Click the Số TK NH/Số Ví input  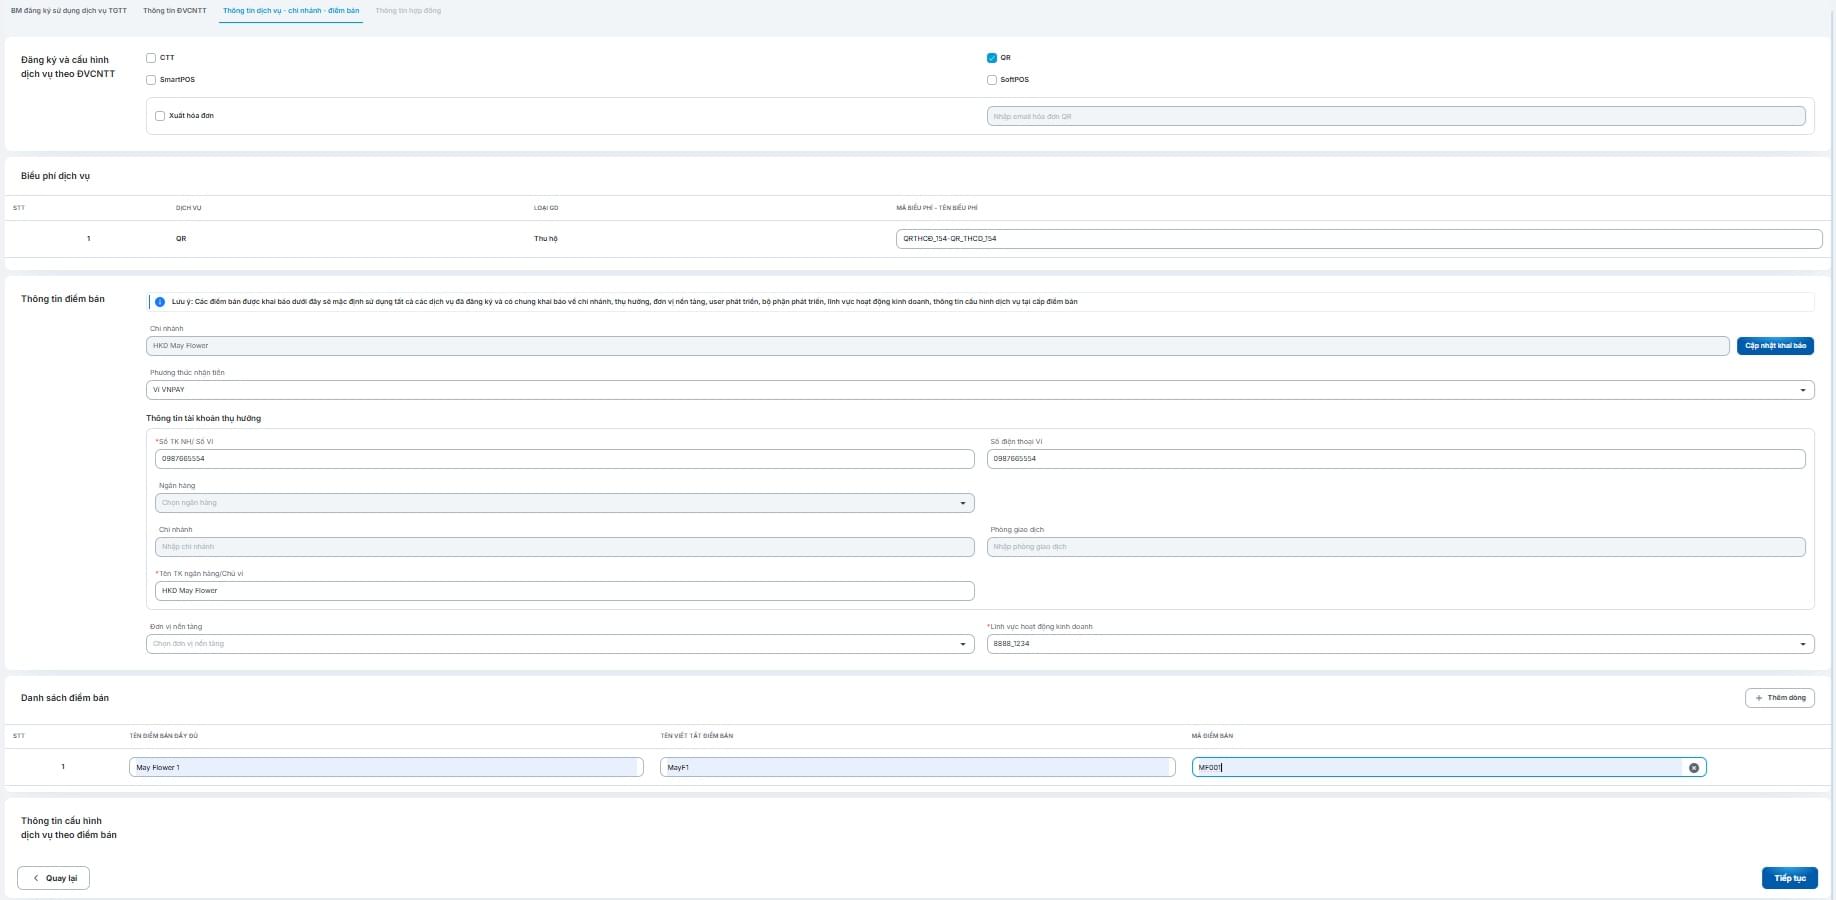pos(564,459)
